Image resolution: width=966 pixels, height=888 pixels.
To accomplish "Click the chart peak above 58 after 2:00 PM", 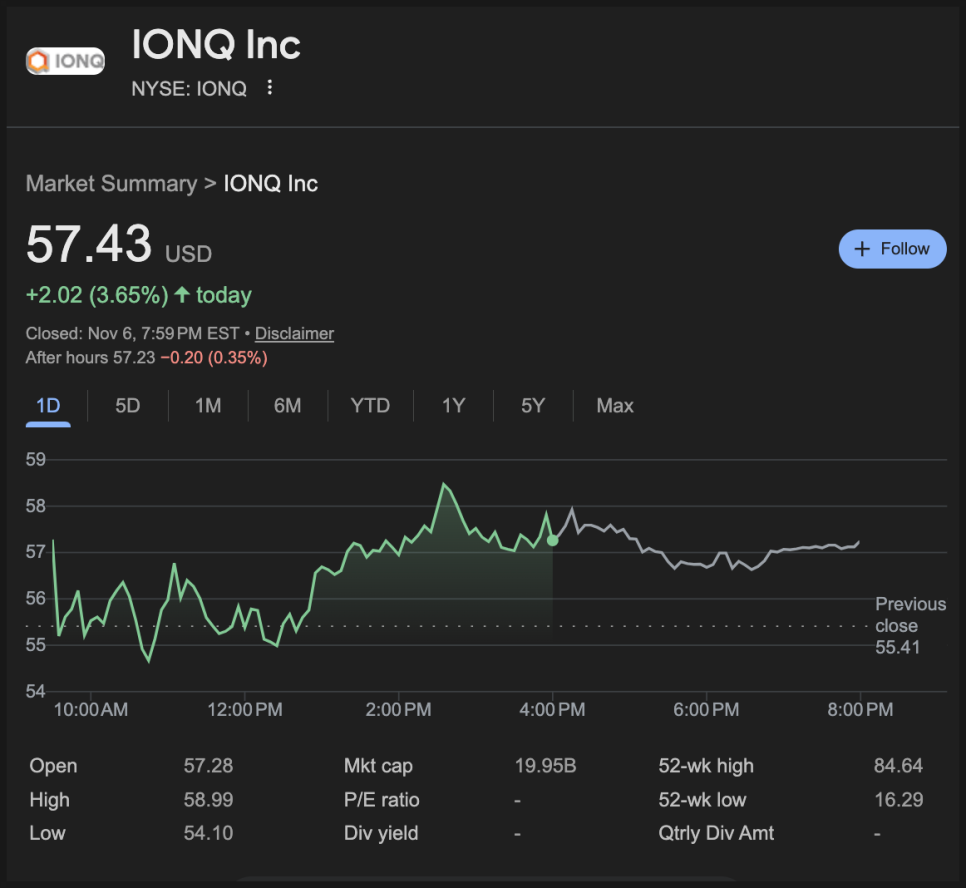I will tap(443, 485).
